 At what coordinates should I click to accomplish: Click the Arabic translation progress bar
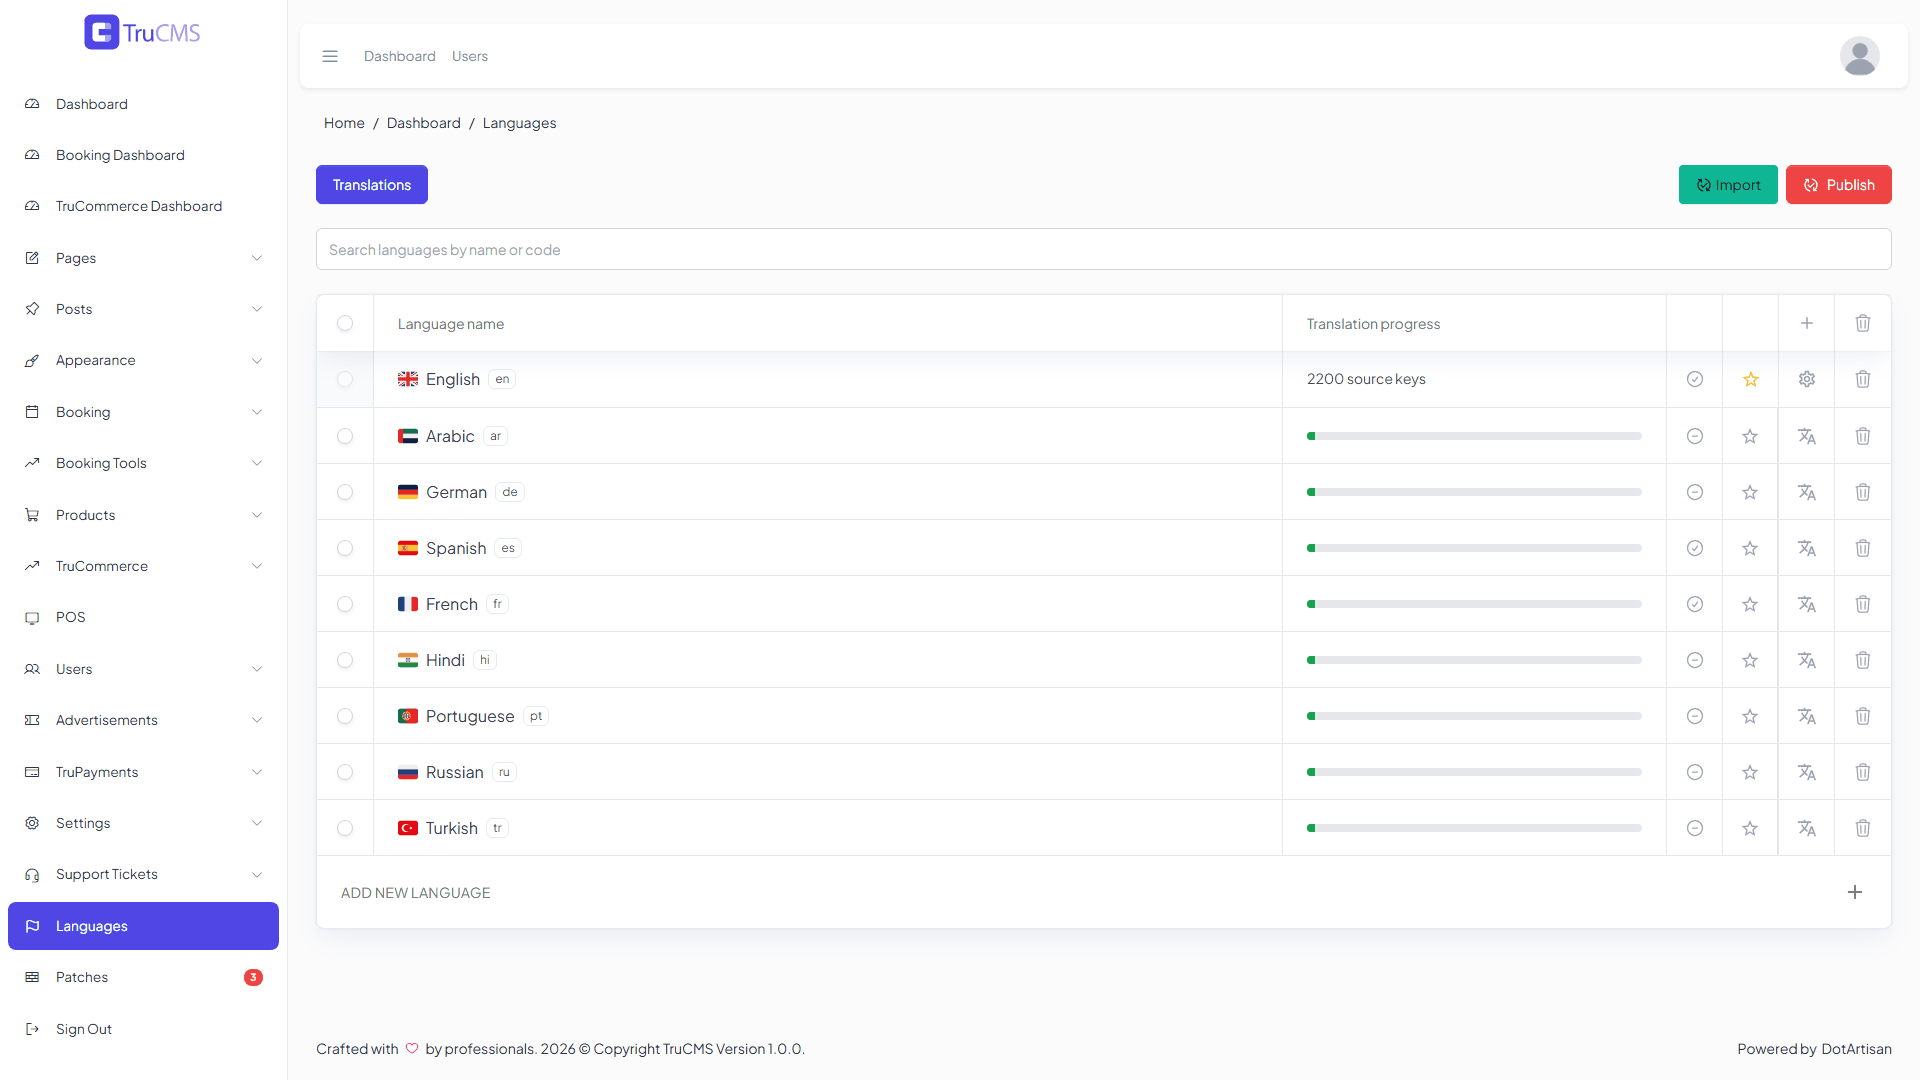point(1474,436)
